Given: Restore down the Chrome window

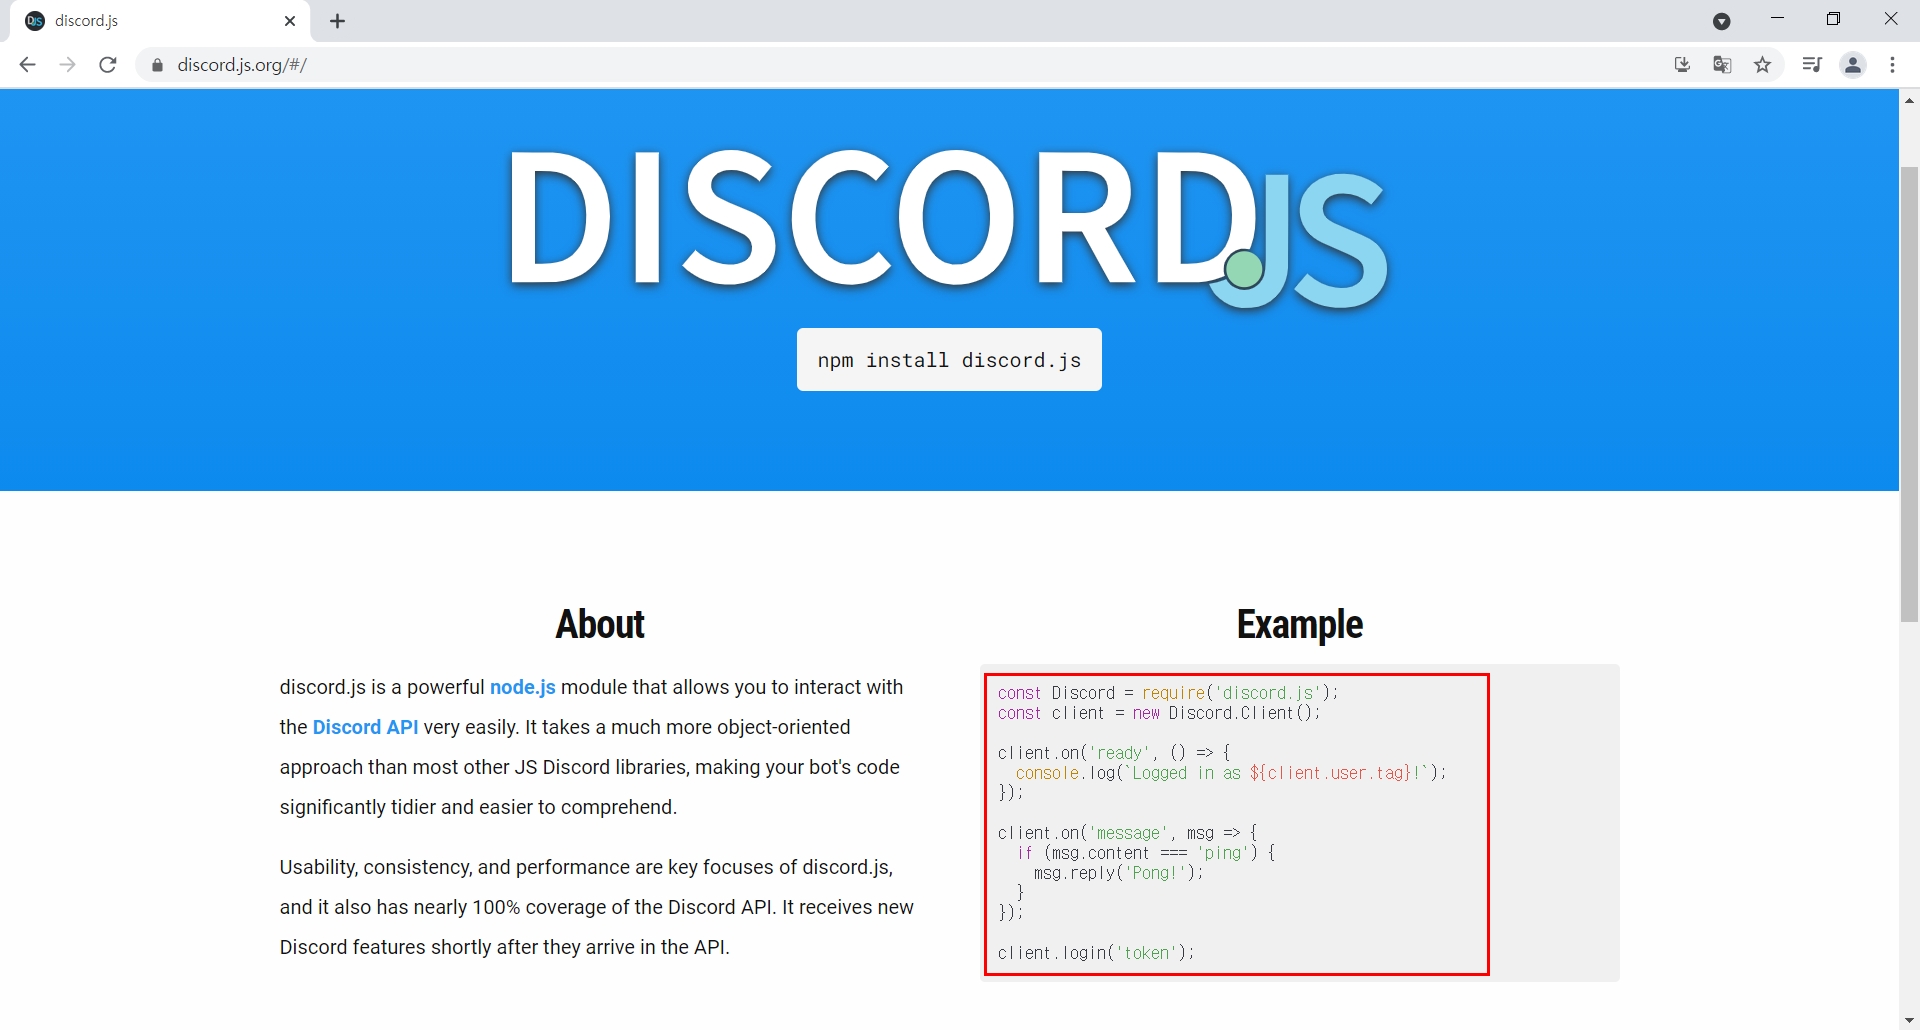Looking at the screenshot, I should (1834, 20).
